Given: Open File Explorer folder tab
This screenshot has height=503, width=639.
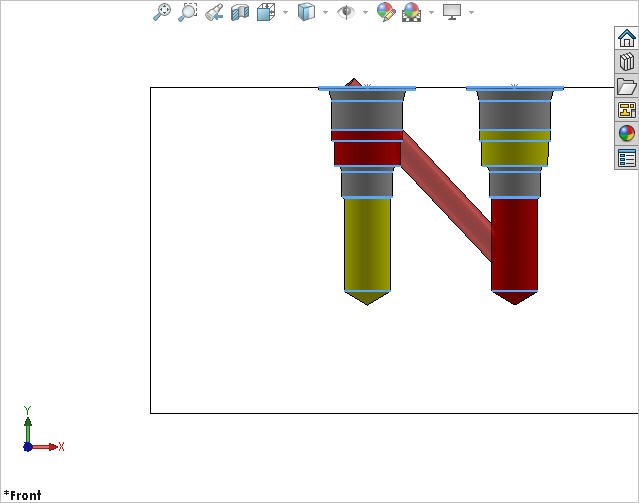Looking at the screenshot, I should [626, 86].
